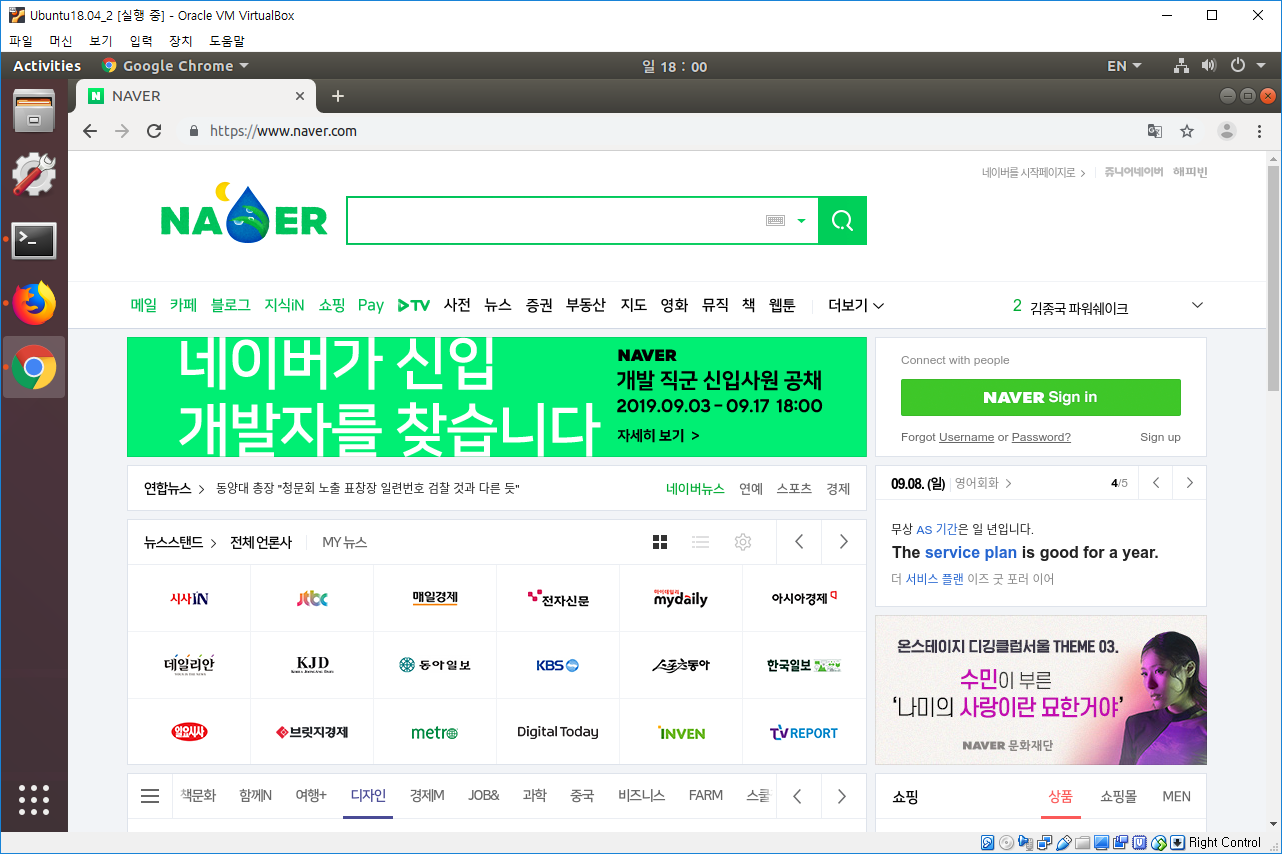1282x854 pixels.
Task: Select the 상품 shopping tab
Action: [1060, 796]
